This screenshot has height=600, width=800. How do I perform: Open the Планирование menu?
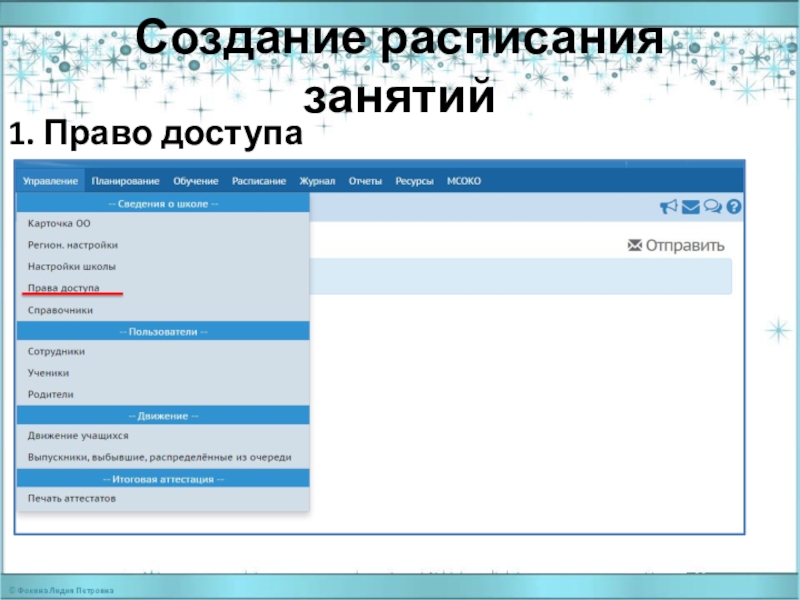point(125,181)
